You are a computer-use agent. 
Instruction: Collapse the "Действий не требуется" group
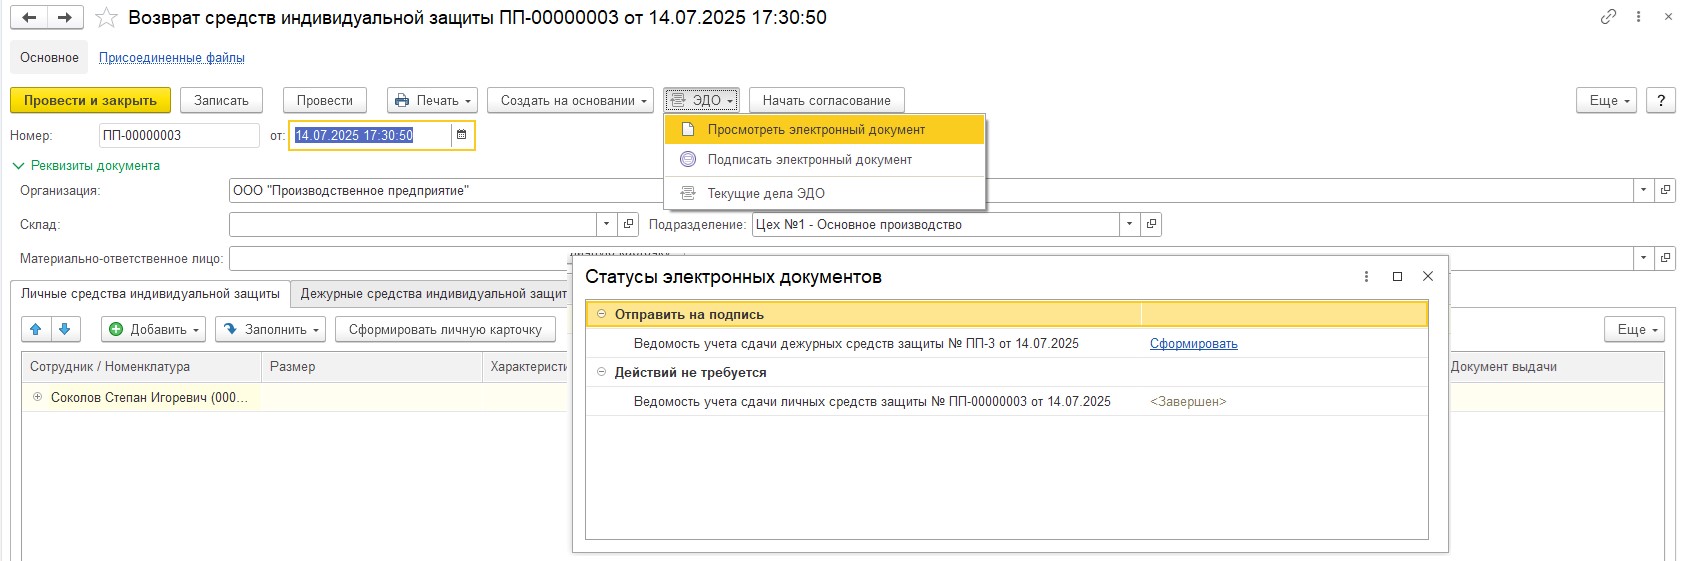[601, 372]
